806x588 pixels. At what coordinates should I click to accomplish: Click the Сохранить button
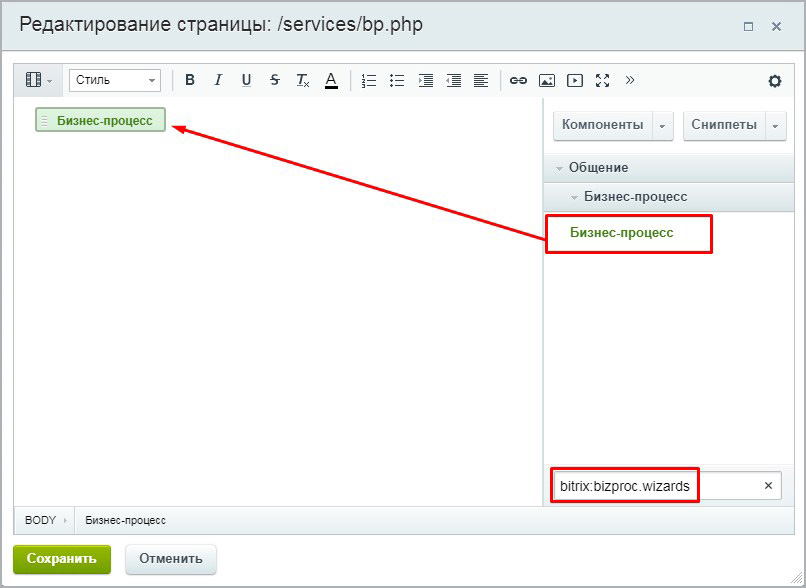click(62, 559)
